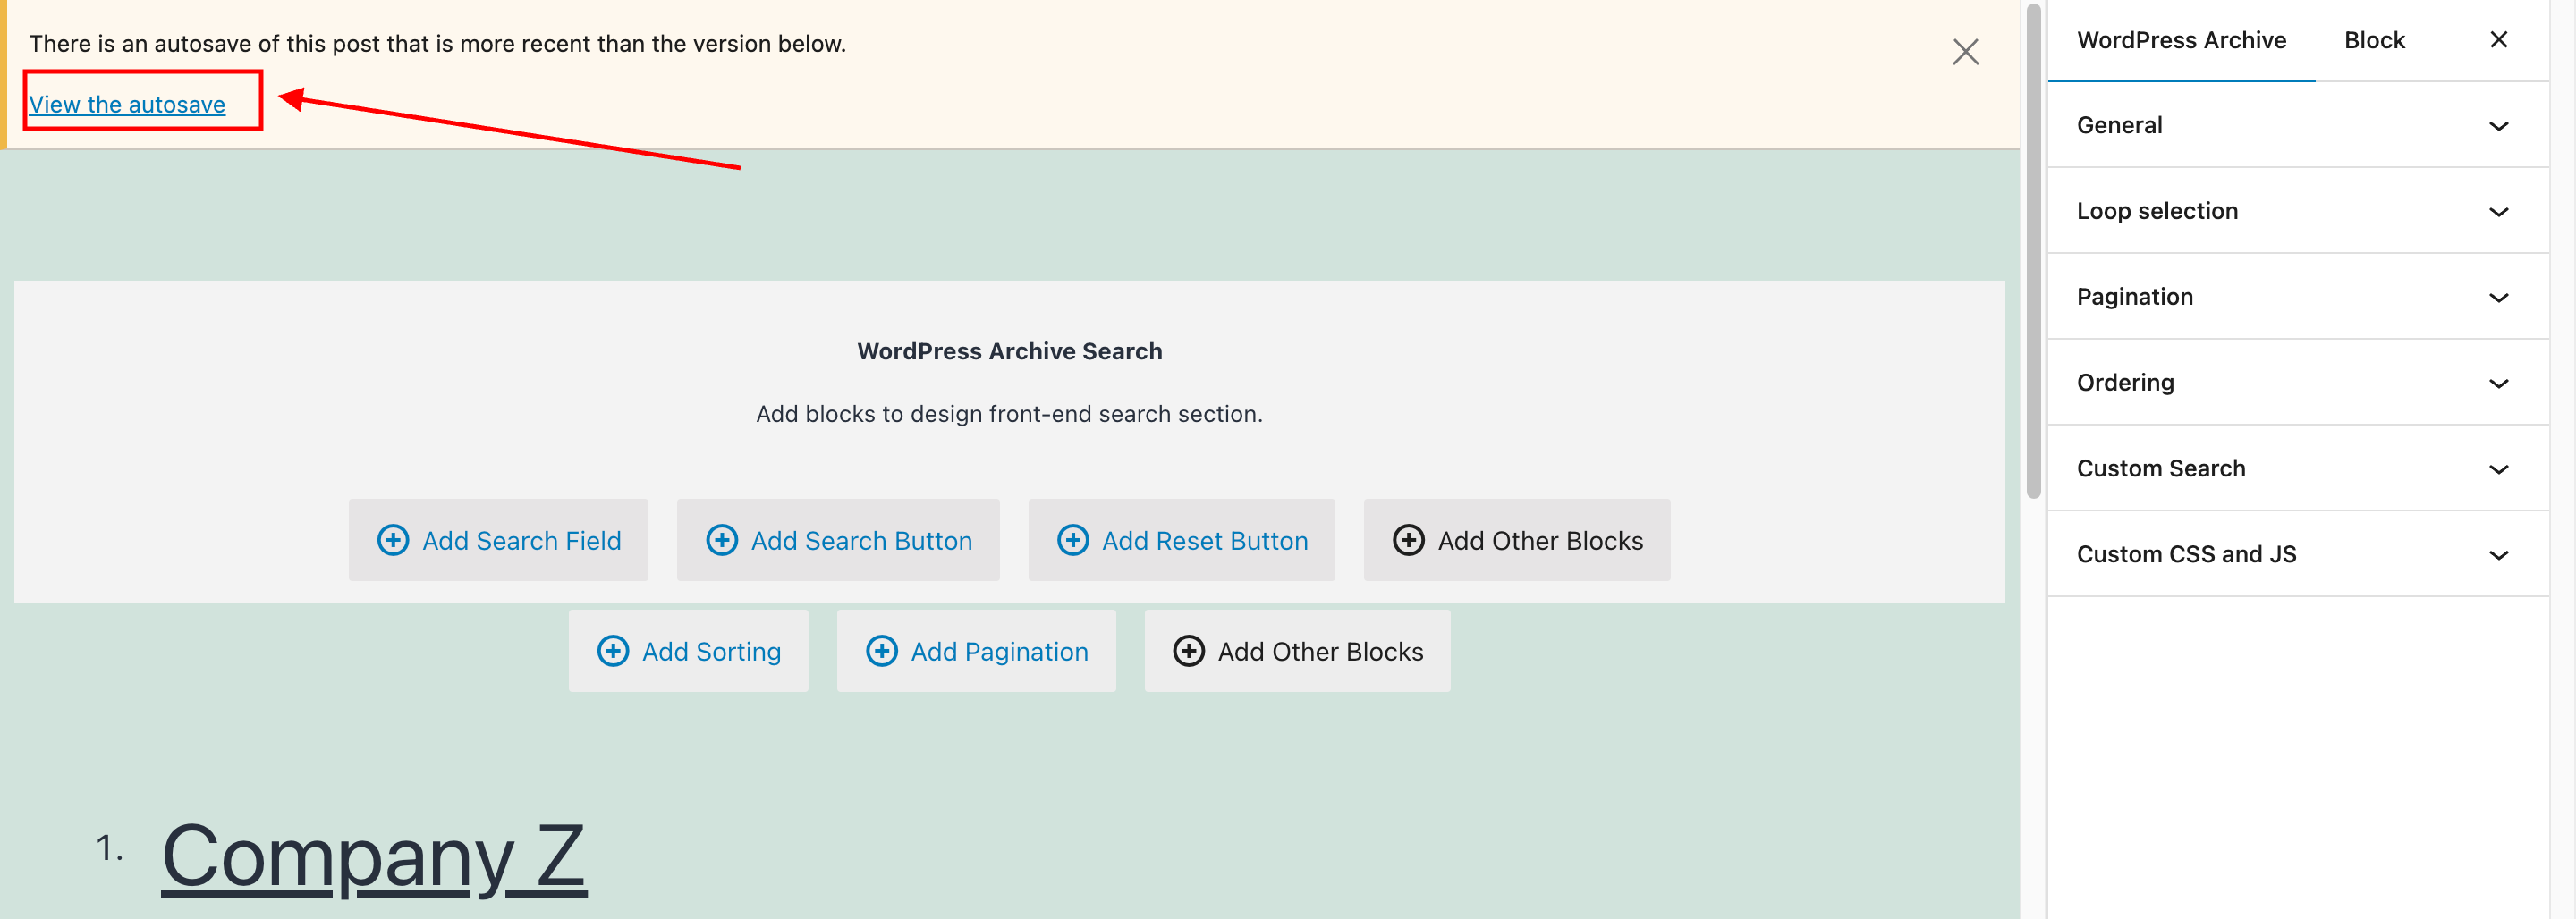Click the plus icon on Add Search Field
The width and height of the screenshot is (2576, 919).
pyautogui.click(x=393, y=540)
